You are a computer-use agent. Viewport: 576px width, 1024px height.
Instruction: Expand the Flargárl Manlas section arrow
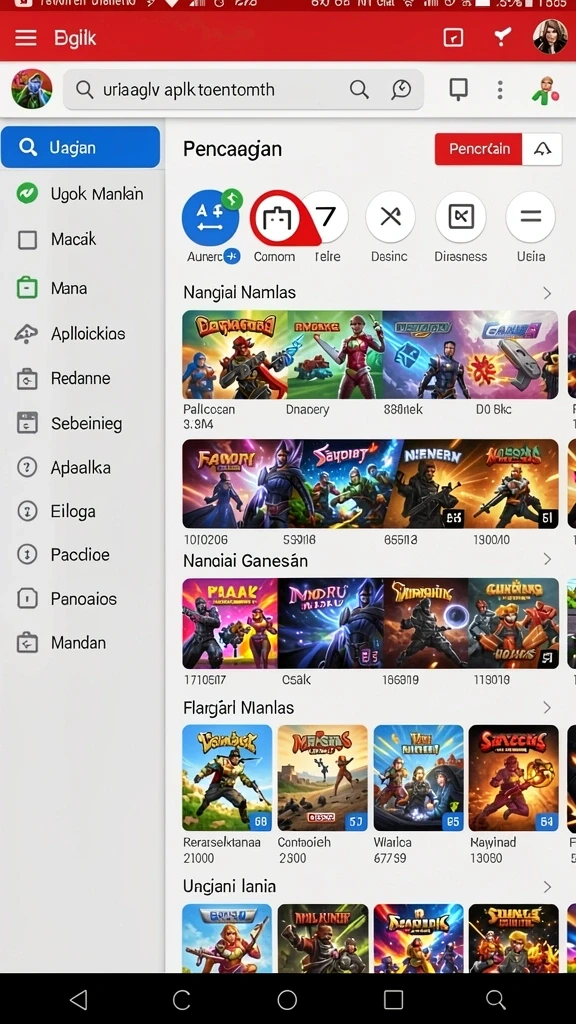(547, 708)
